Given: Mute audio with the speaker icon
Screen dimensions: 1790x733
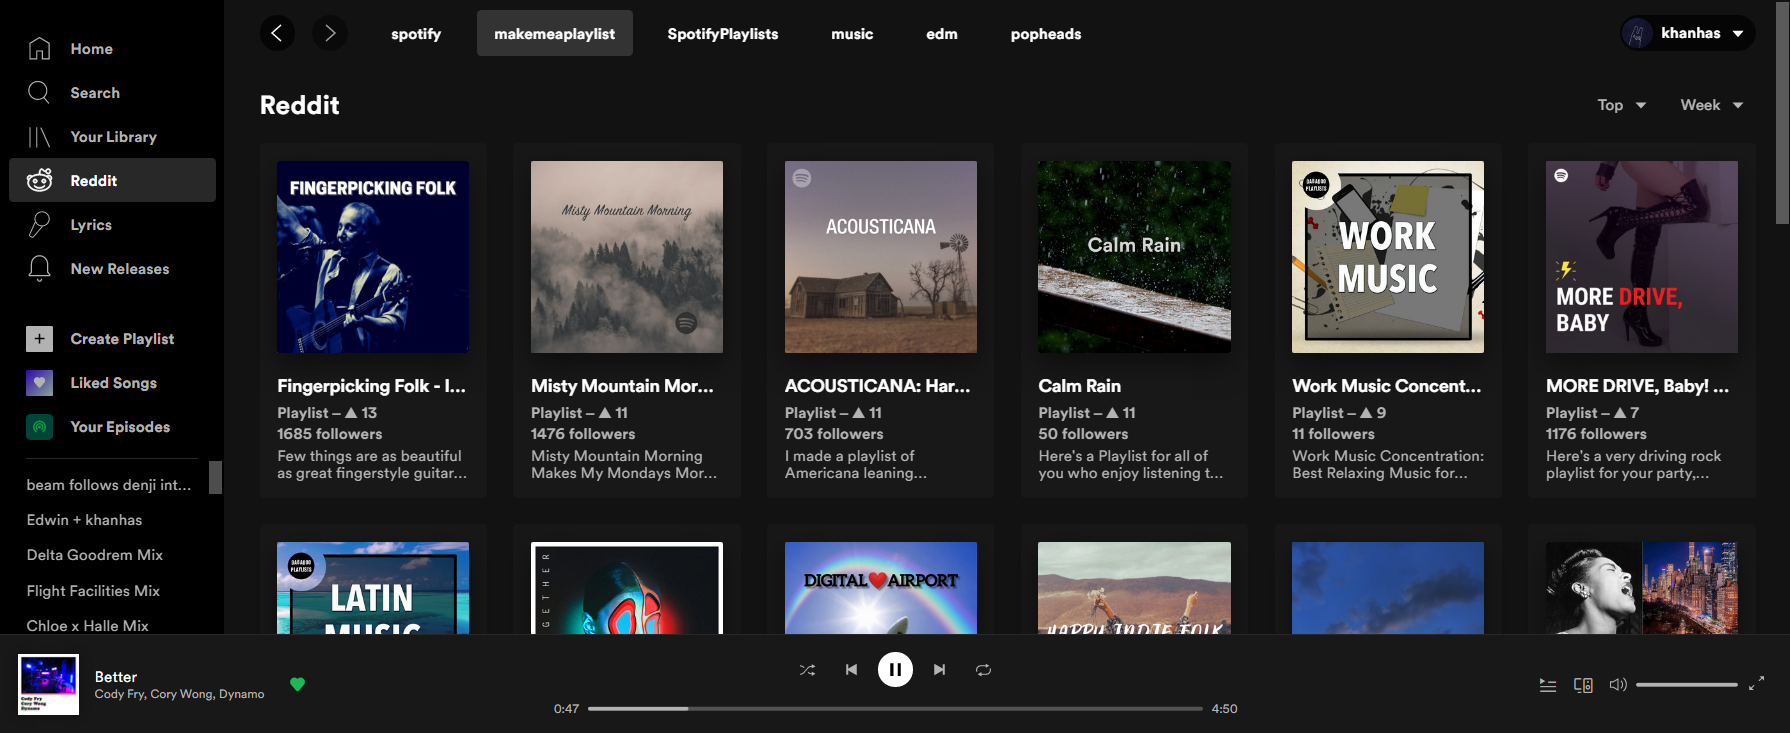Looking at the screenshot, I should [x=1617, y=685].
